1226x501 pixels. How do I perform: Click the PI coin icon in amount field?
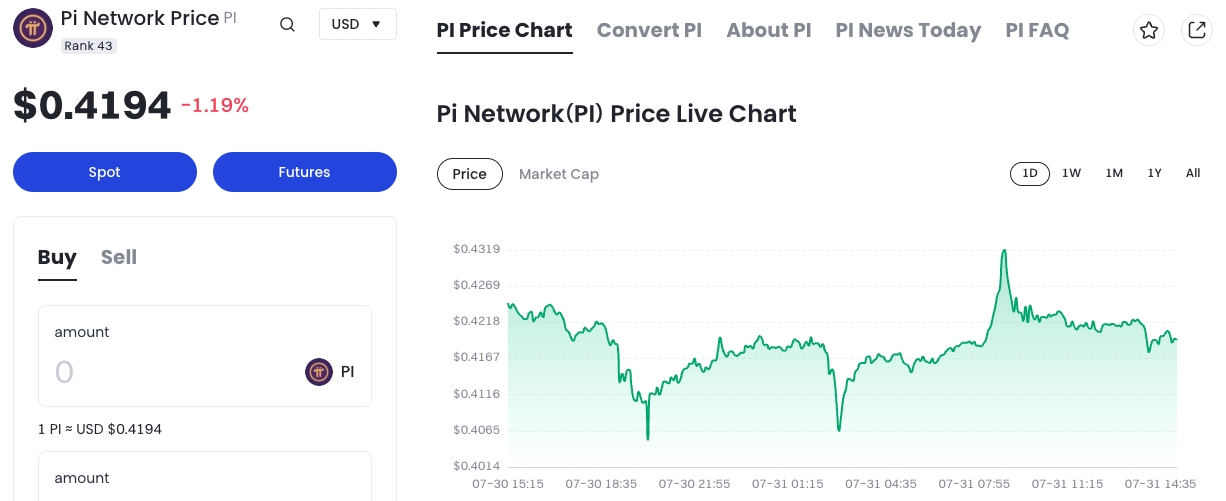[x=318, y=372]
